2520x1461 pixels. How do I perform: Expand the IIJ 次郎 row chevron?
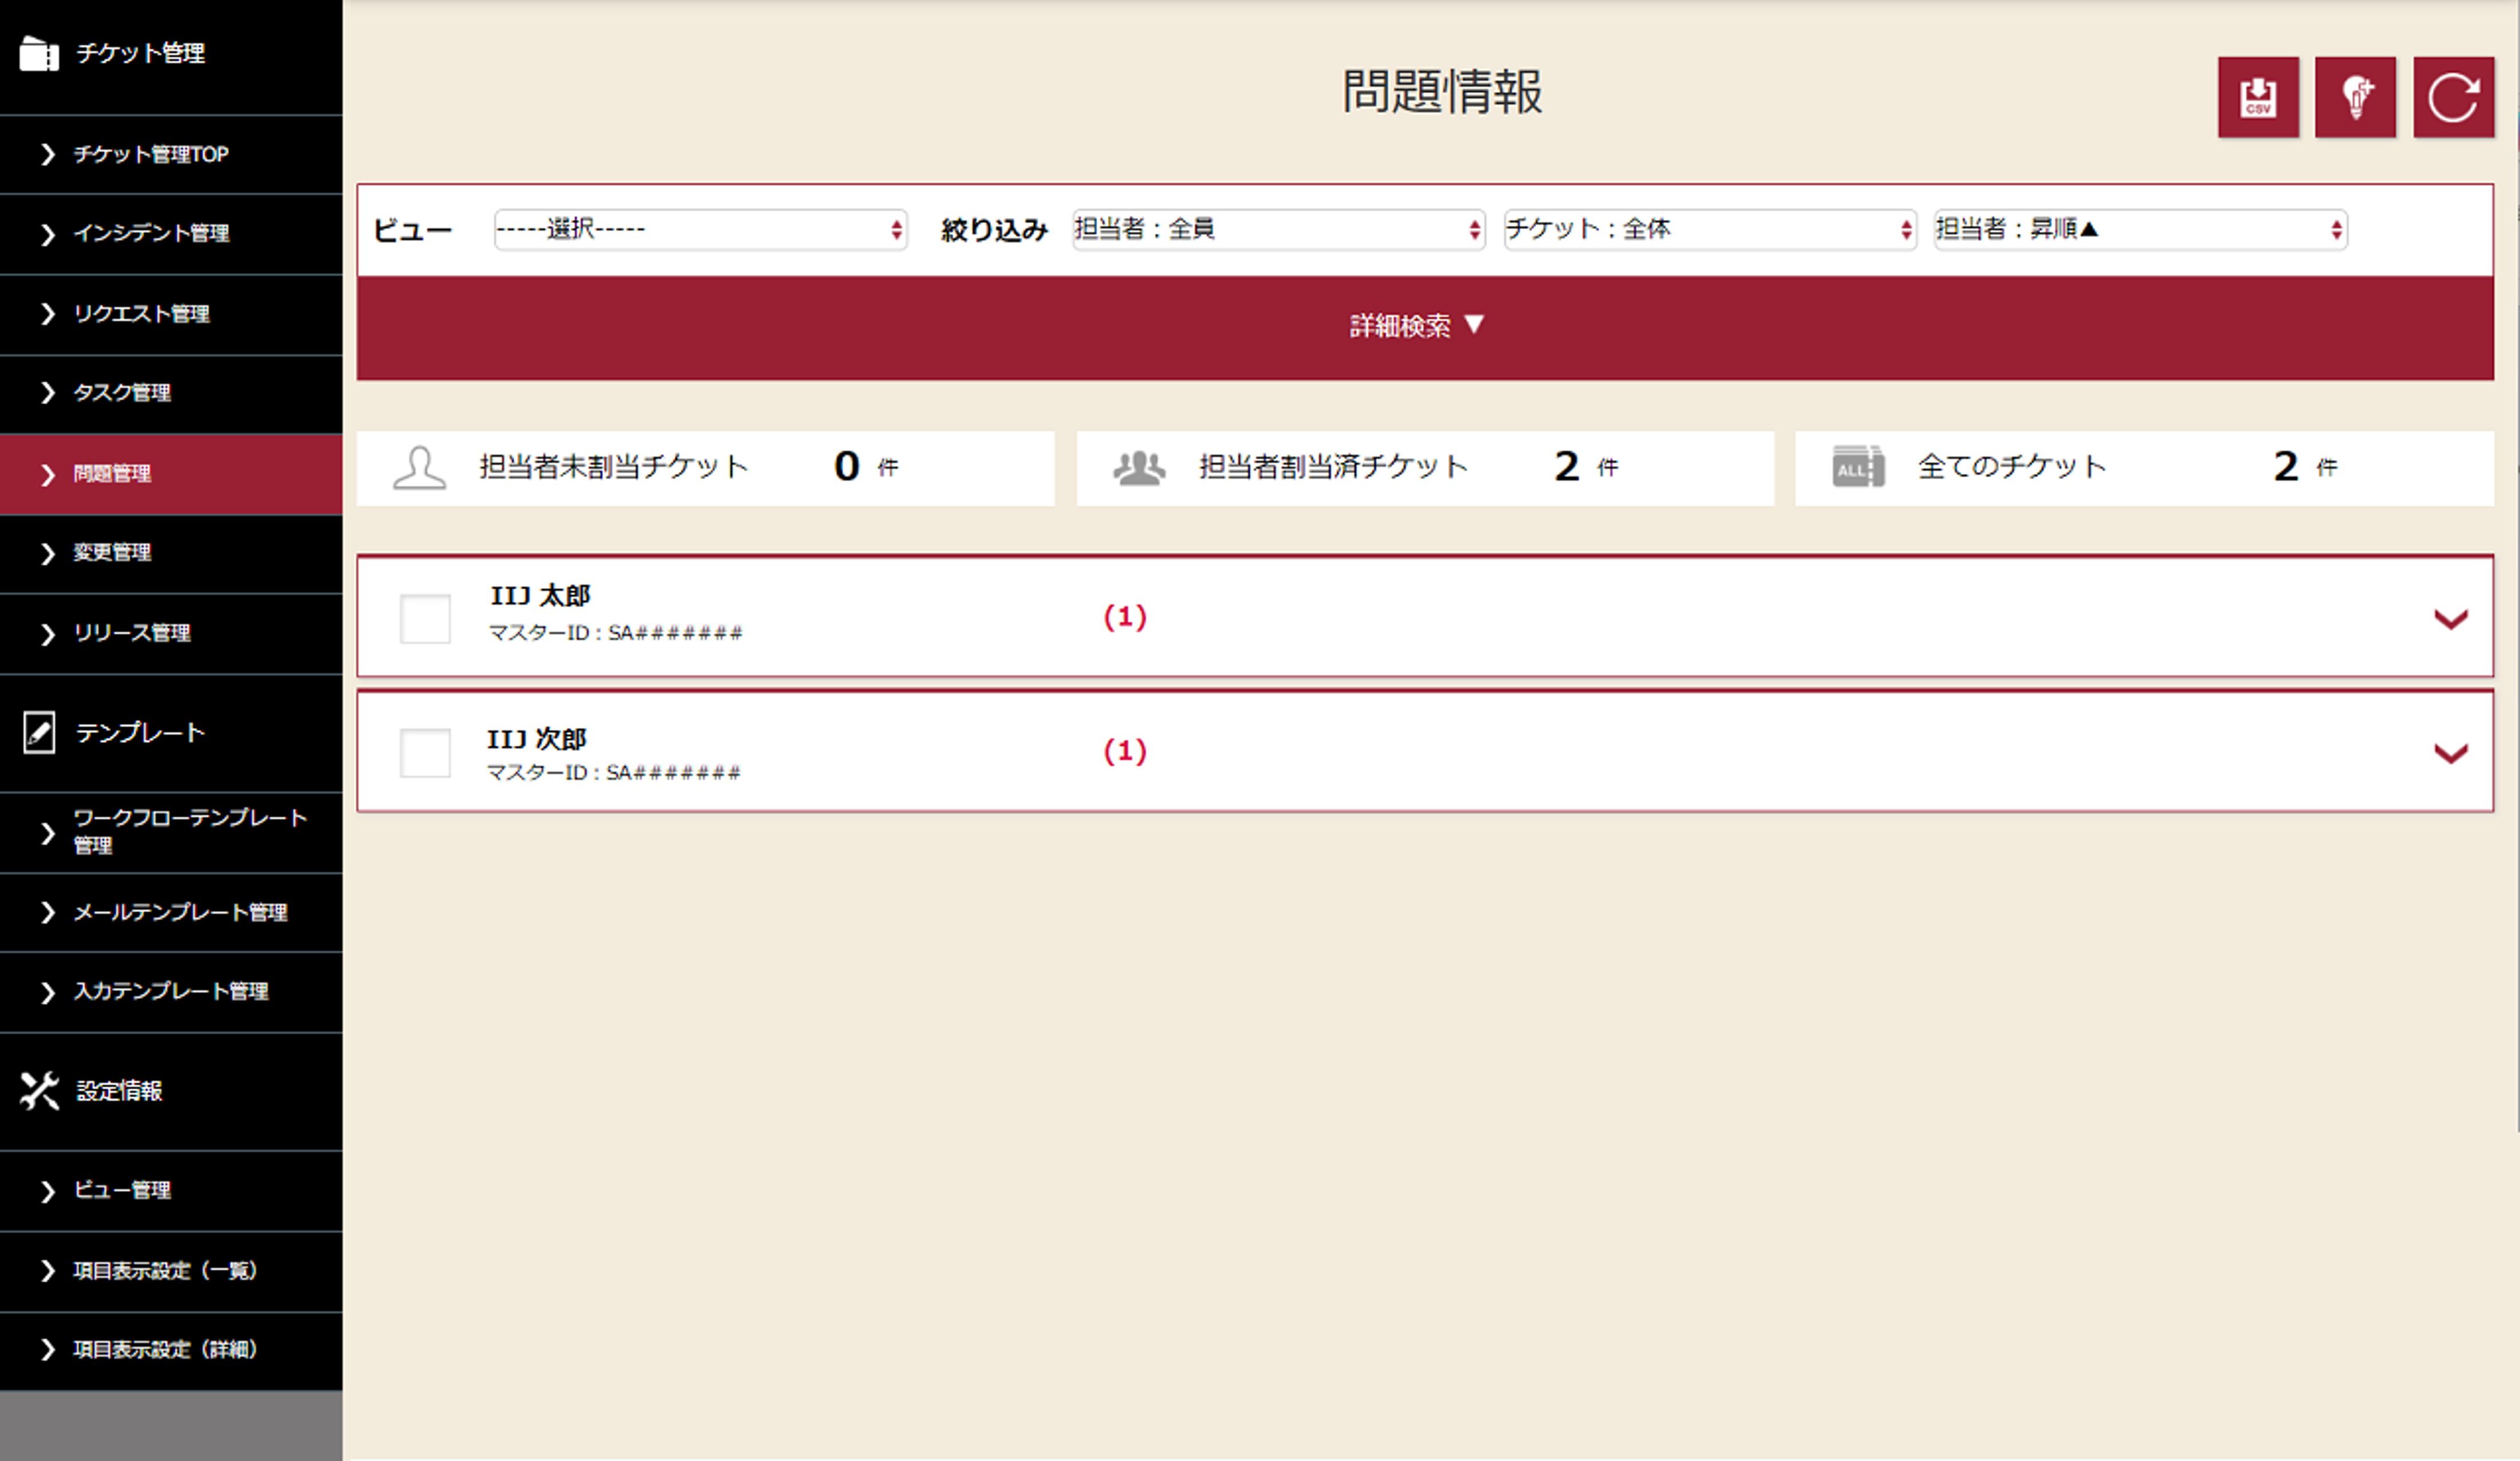(x=2450, y=753)
